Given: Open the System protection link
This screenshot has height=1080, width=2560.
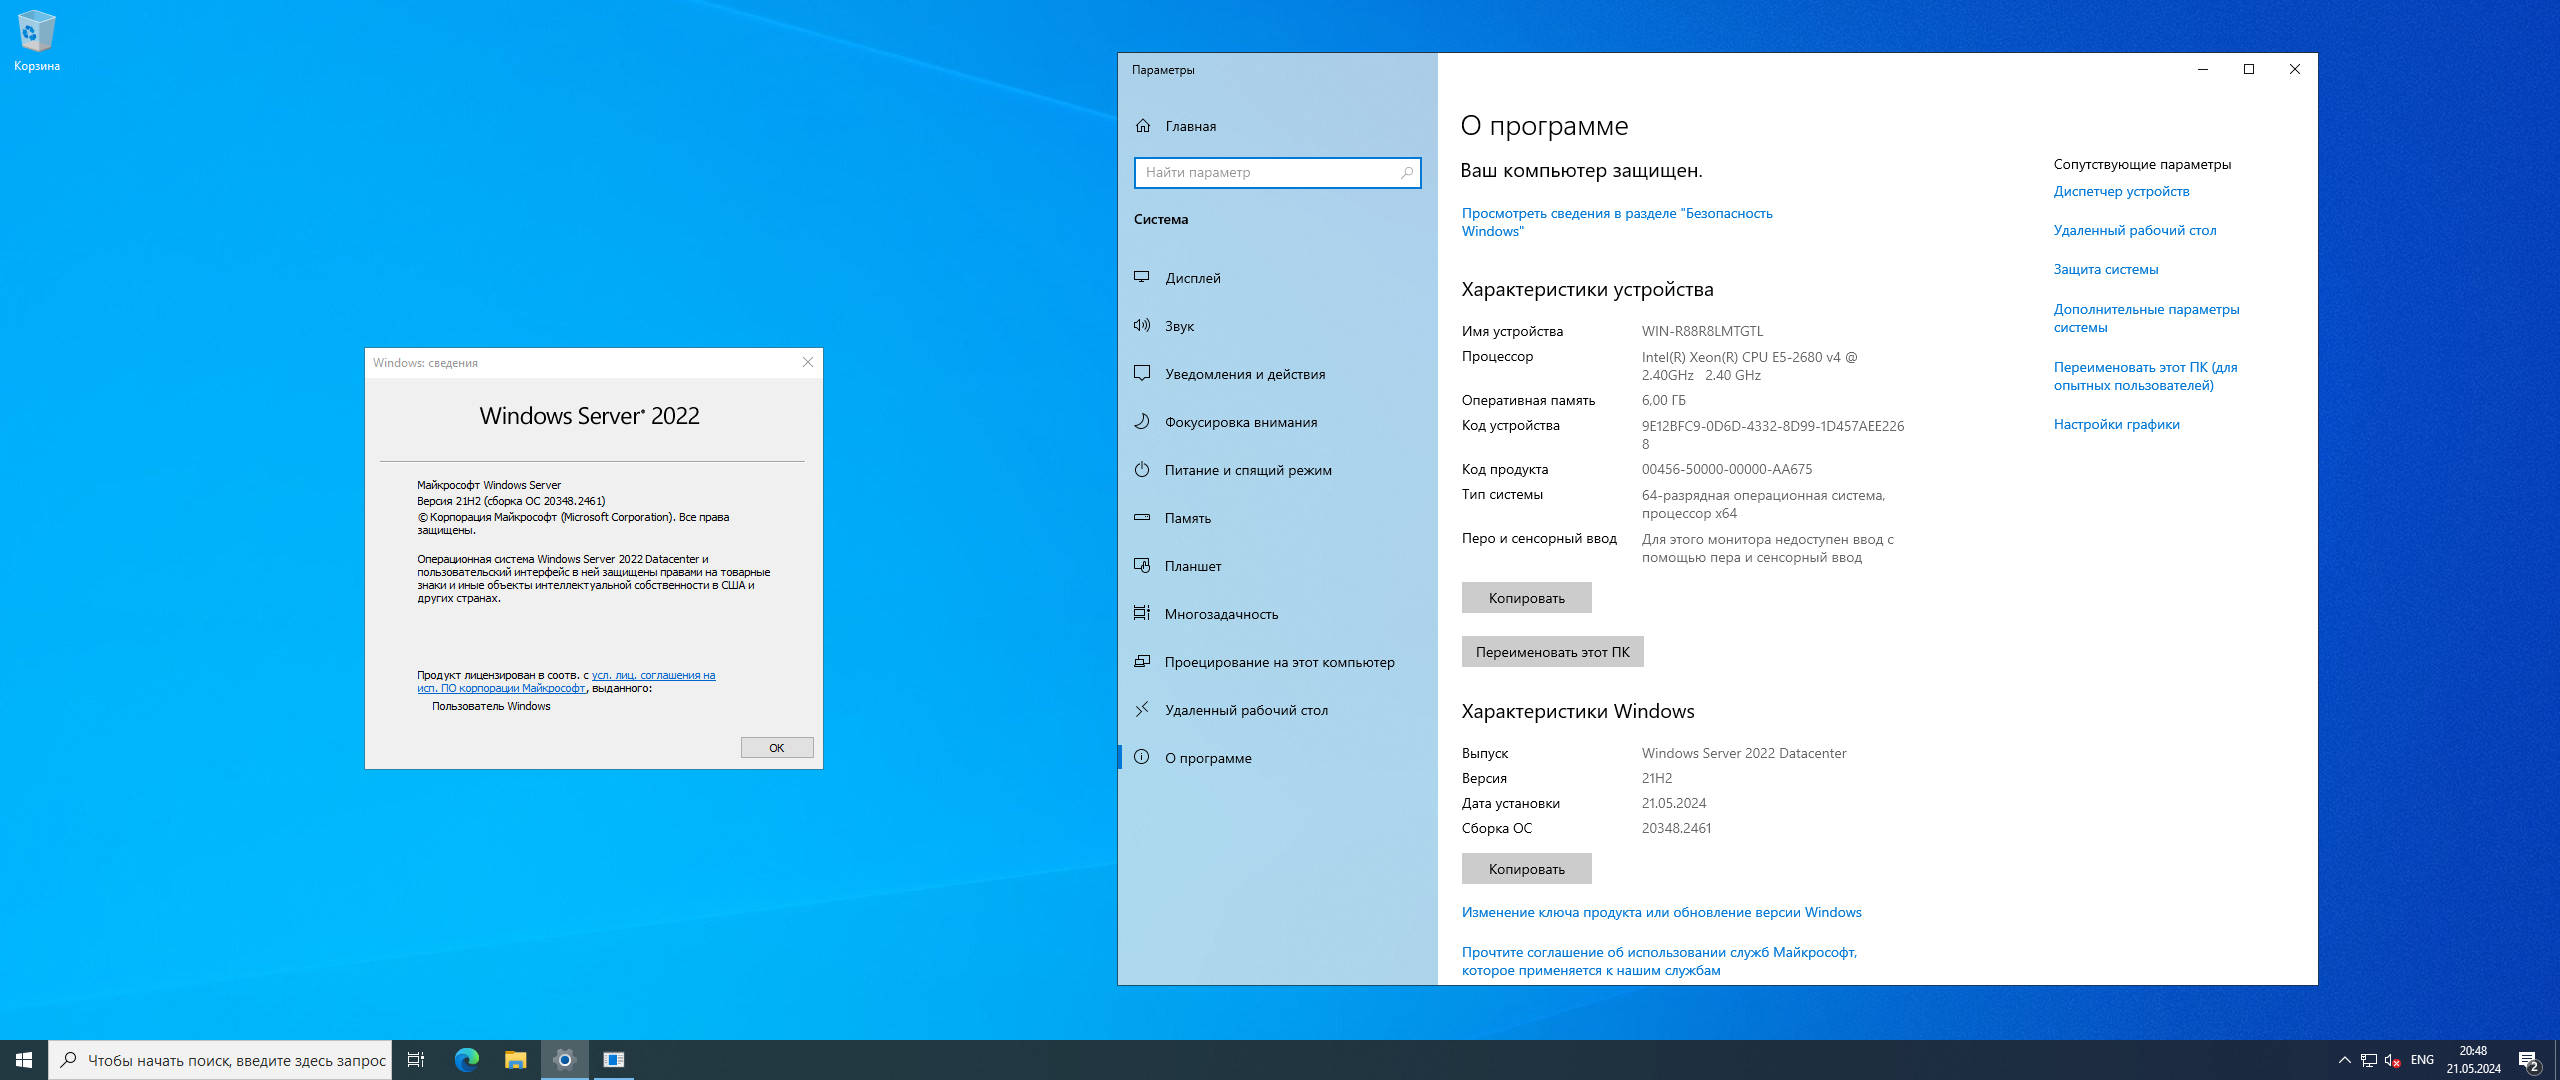Looking at the screenshot, I should pos(2105,269).
